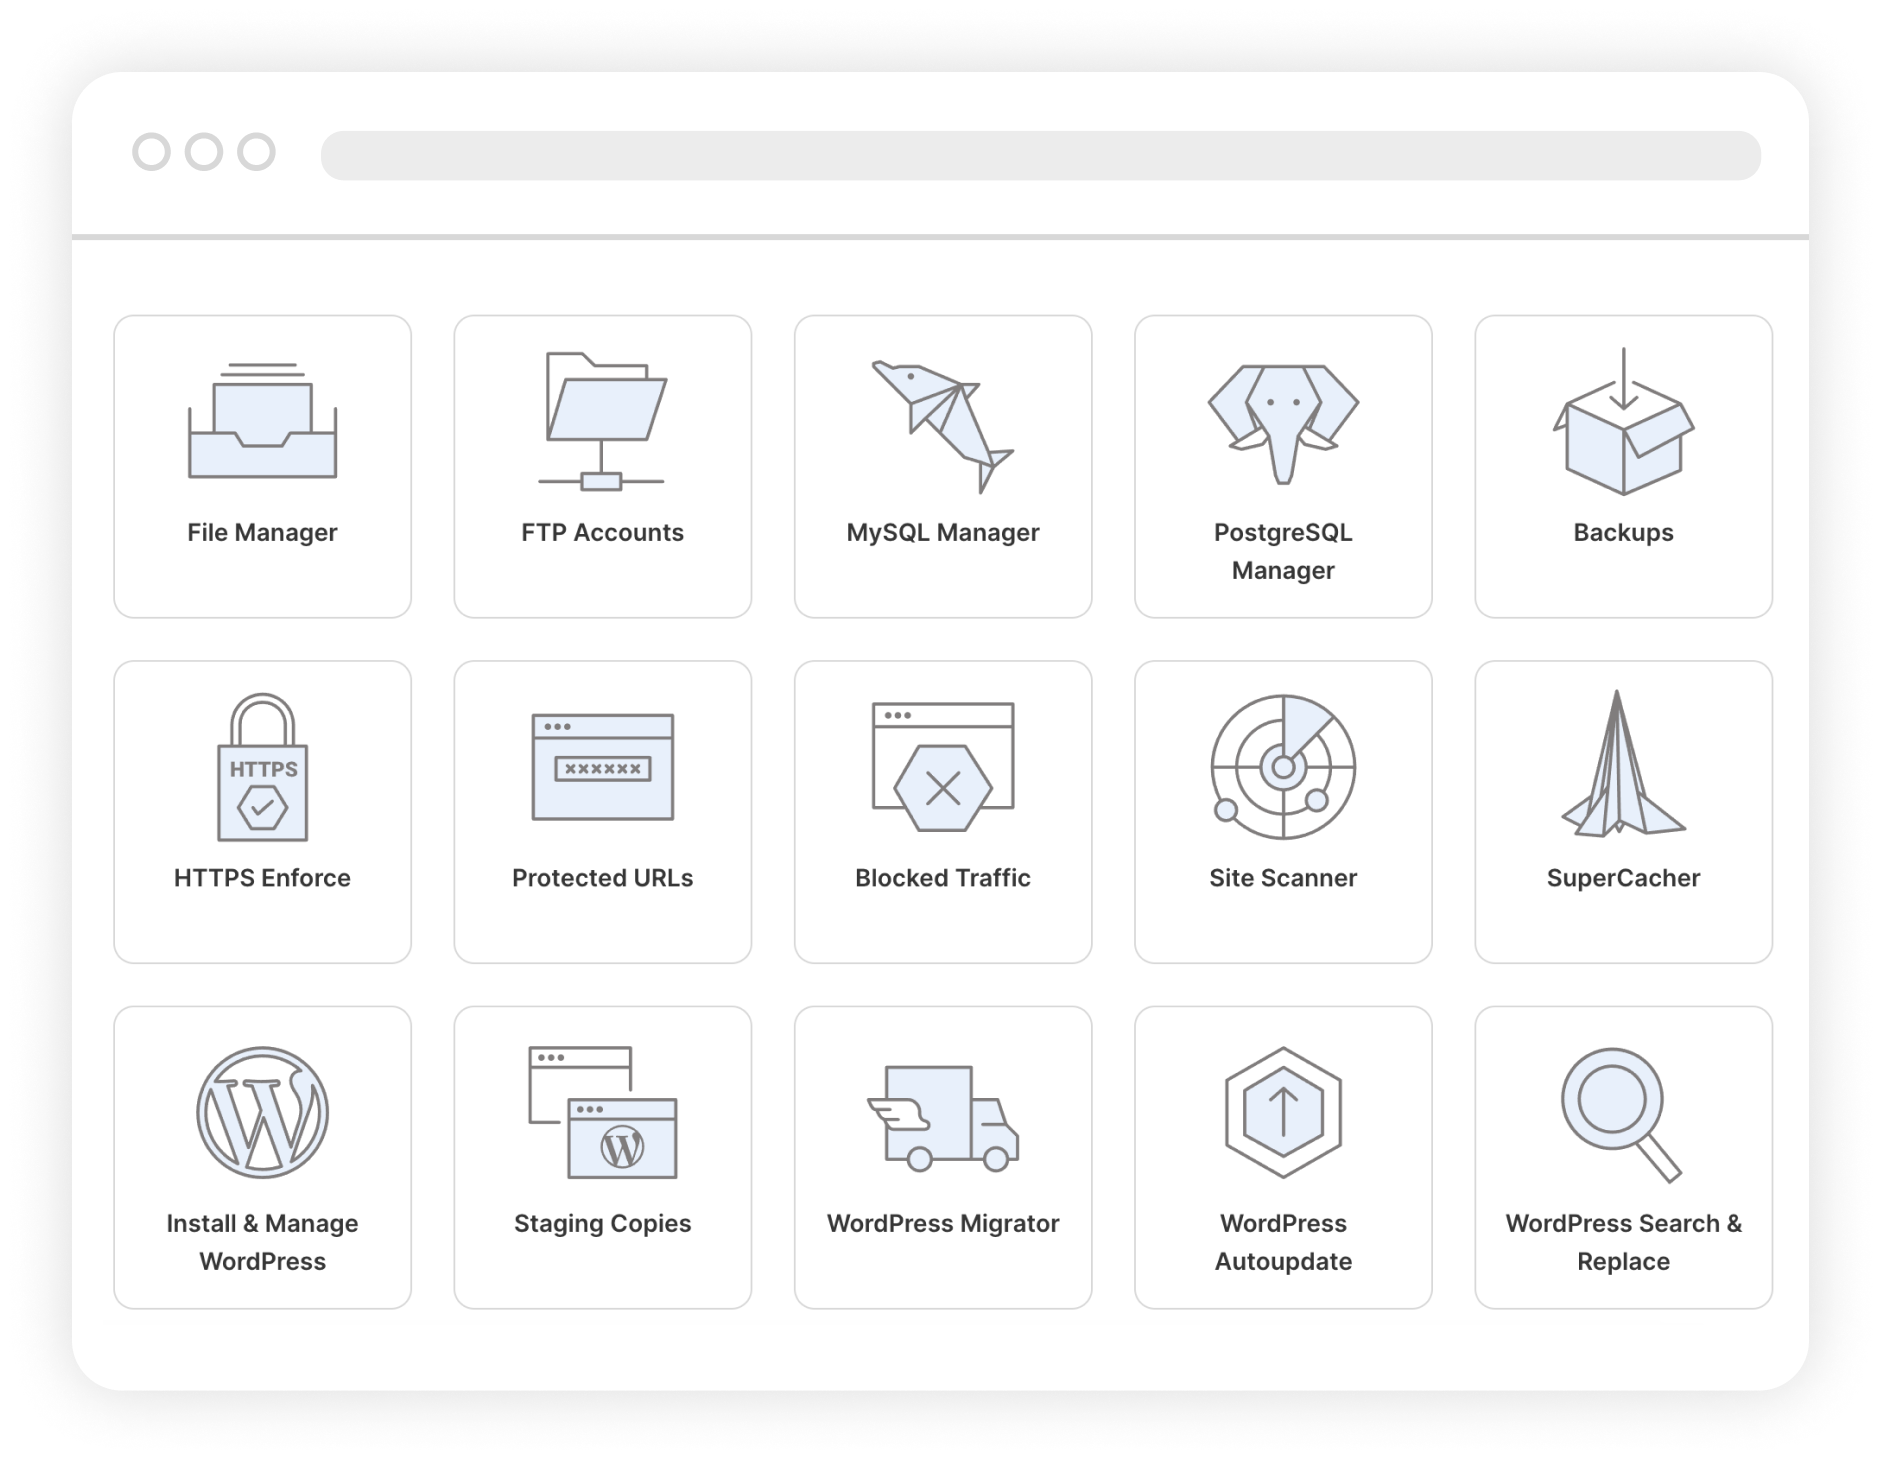Click the Protected URLs password window icon

602,767
